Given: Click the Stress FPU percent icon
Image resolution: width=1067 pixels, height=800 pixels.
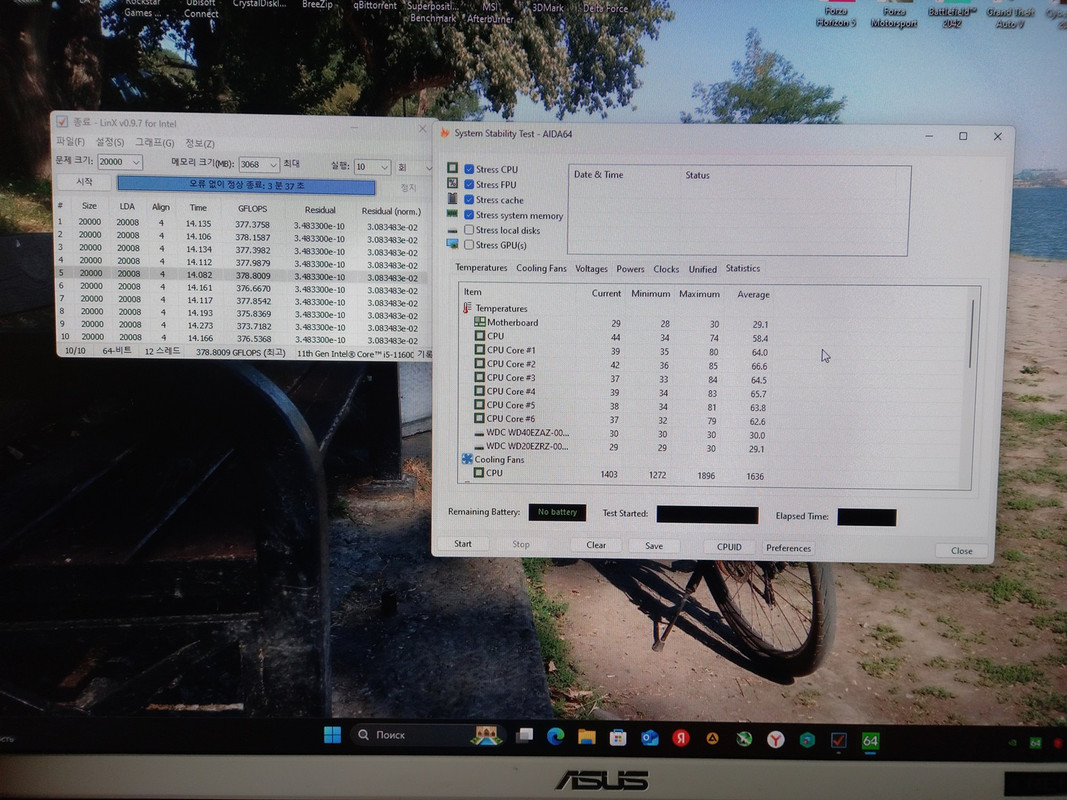Looking at the screenshot, I should [453, 183].
